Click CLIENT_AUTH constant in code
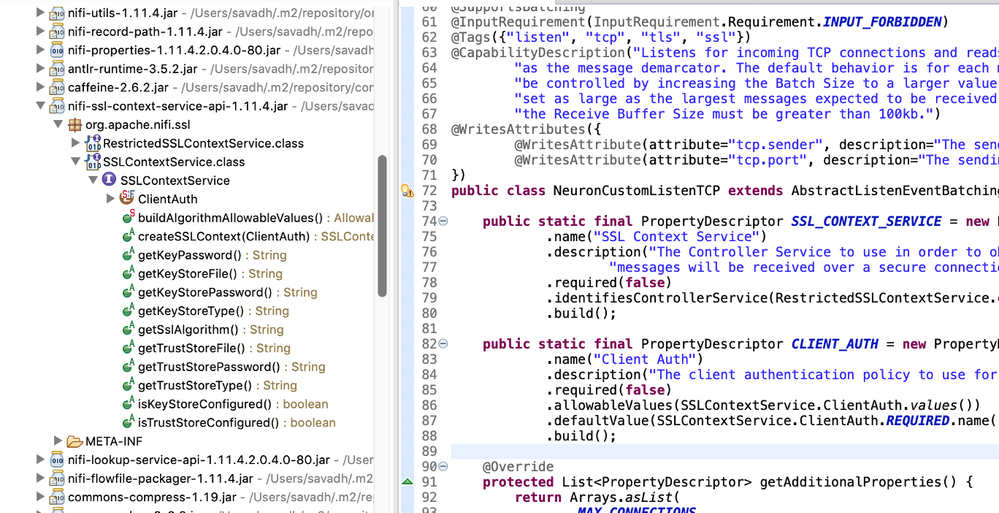 (x=835, y=344)
